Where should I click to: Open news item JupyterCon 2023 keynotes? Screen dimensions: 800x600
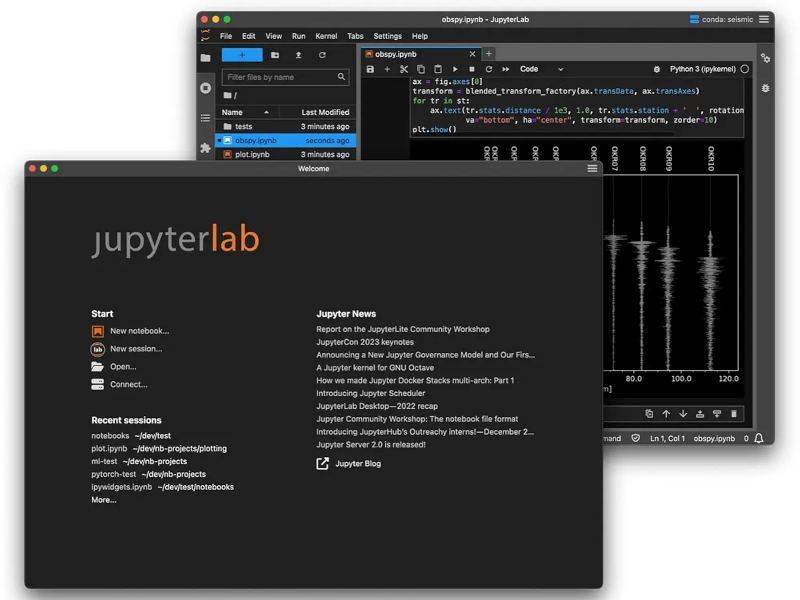click(x=365, y=342)
